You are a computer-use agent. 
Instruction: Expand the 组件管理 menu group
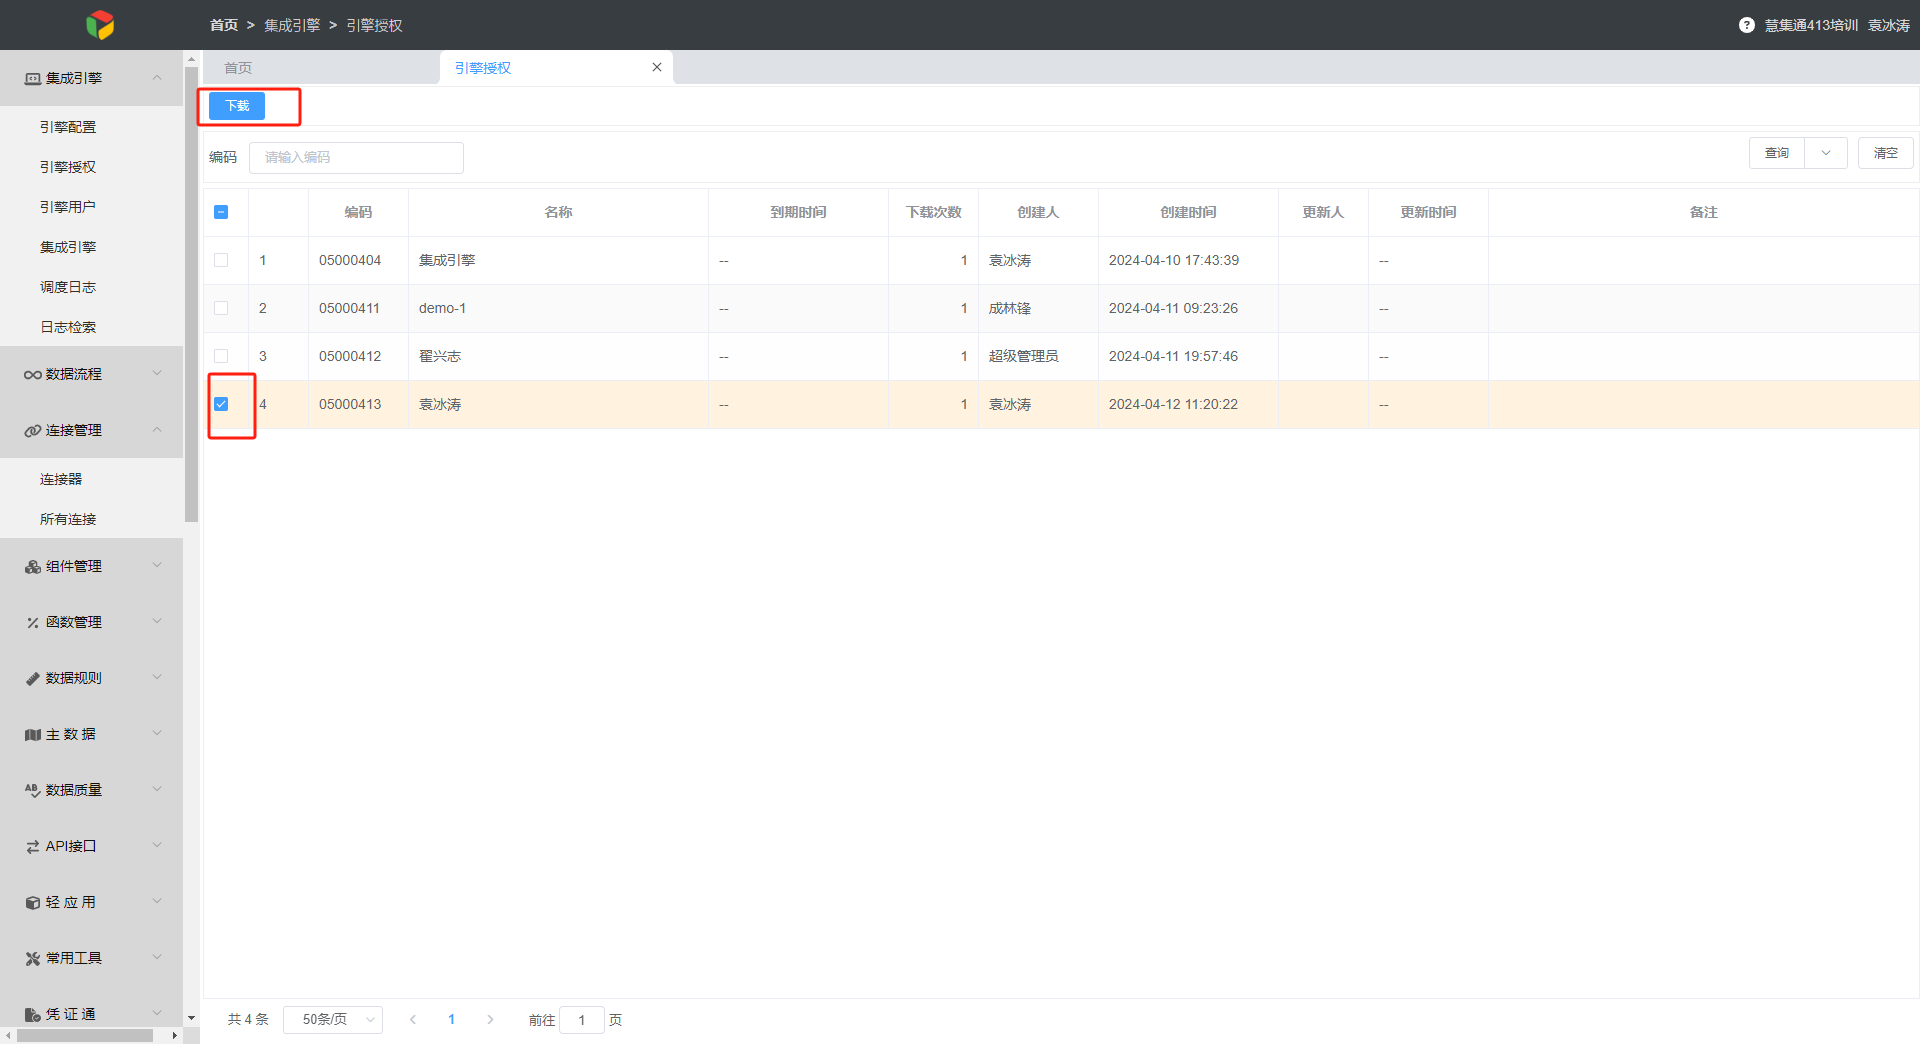point(157,565)
